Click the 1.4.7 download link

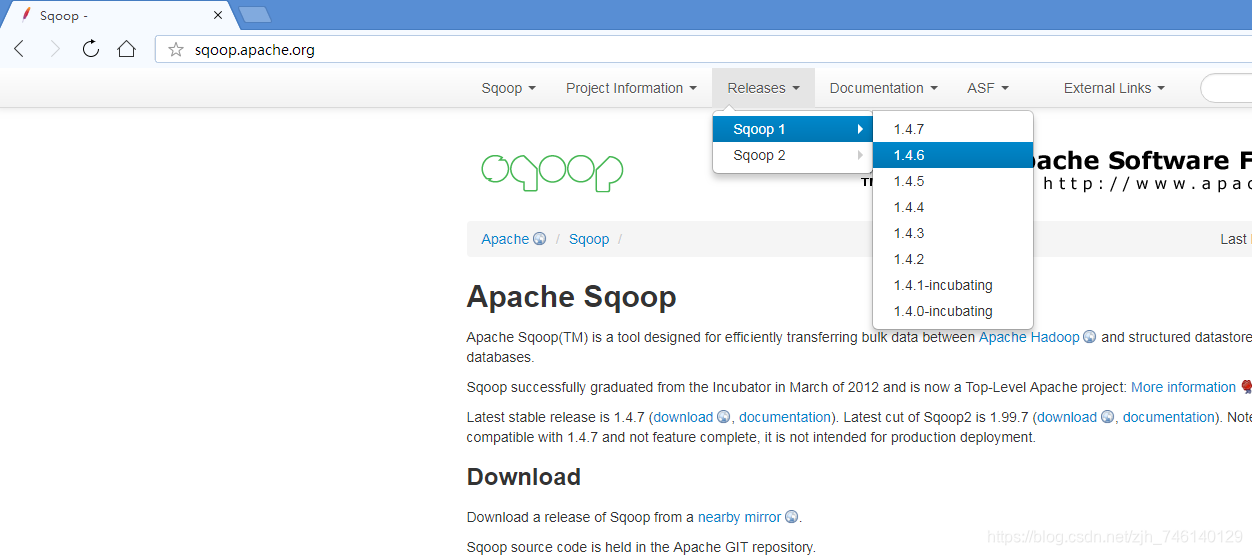tap(683, 417)
